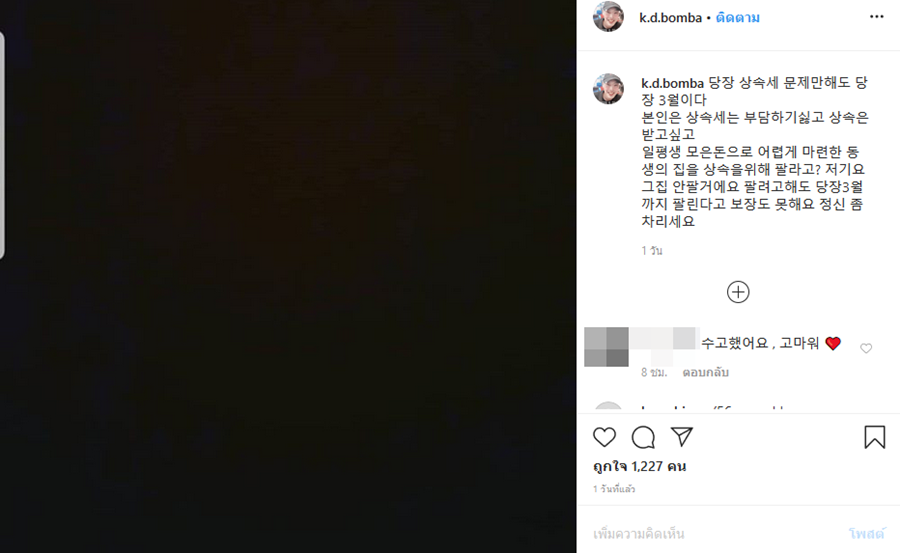Open the three-dot more options menu
This screenshot has width=900, height=553.
tap(876, 17)
